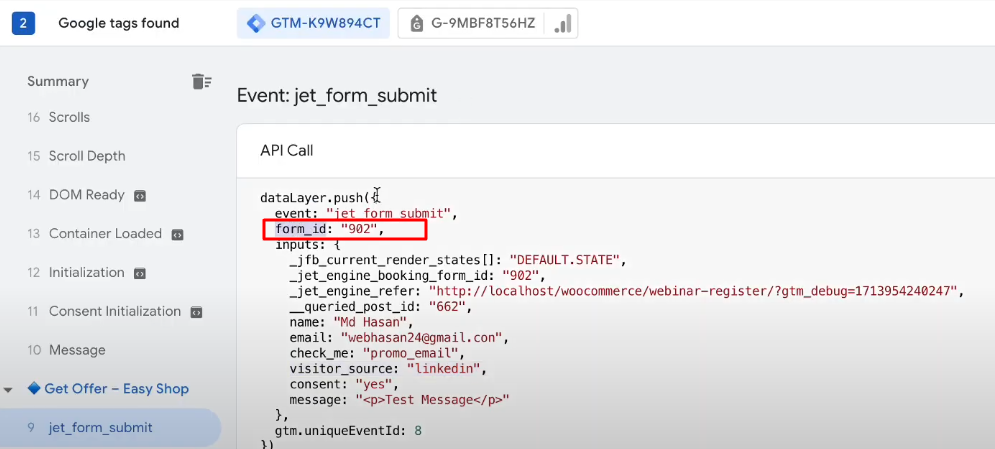Click the clear events trash icon
This screenshot has height=449, width=995.
coord(201,81)
